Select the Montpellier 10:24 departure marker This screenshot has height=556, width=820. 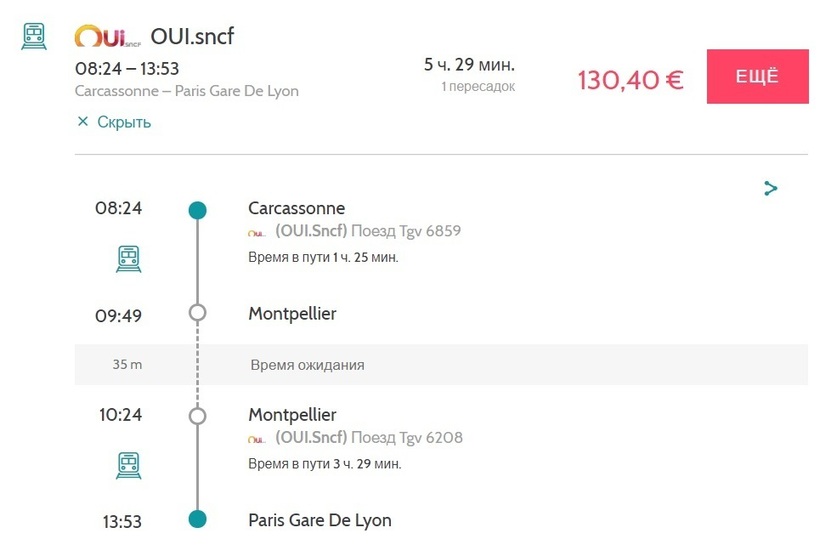197,416
